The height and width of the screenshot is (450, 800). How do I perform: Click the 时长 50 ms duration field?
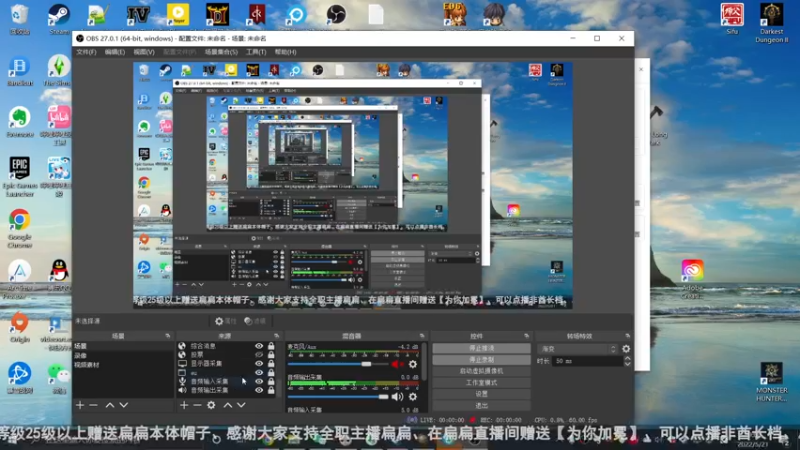pos(588,361)
